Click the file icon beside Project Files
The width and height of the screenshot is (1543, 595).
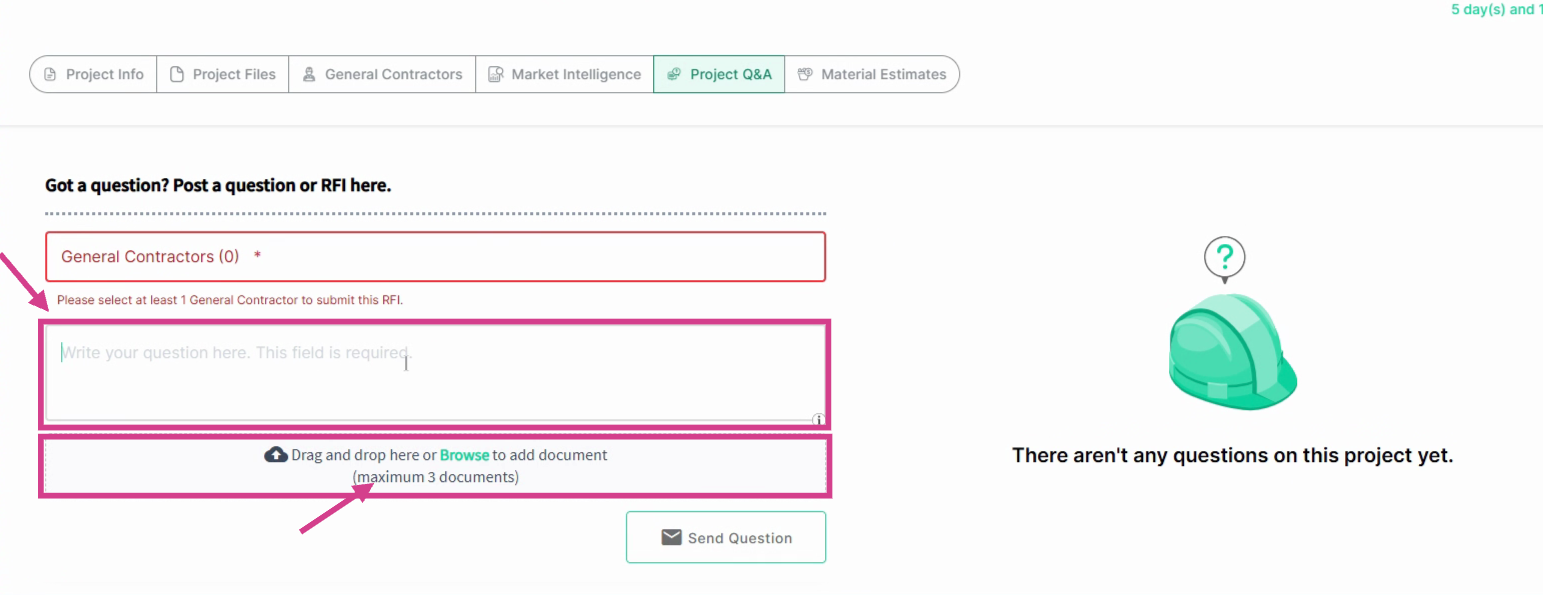177,74
